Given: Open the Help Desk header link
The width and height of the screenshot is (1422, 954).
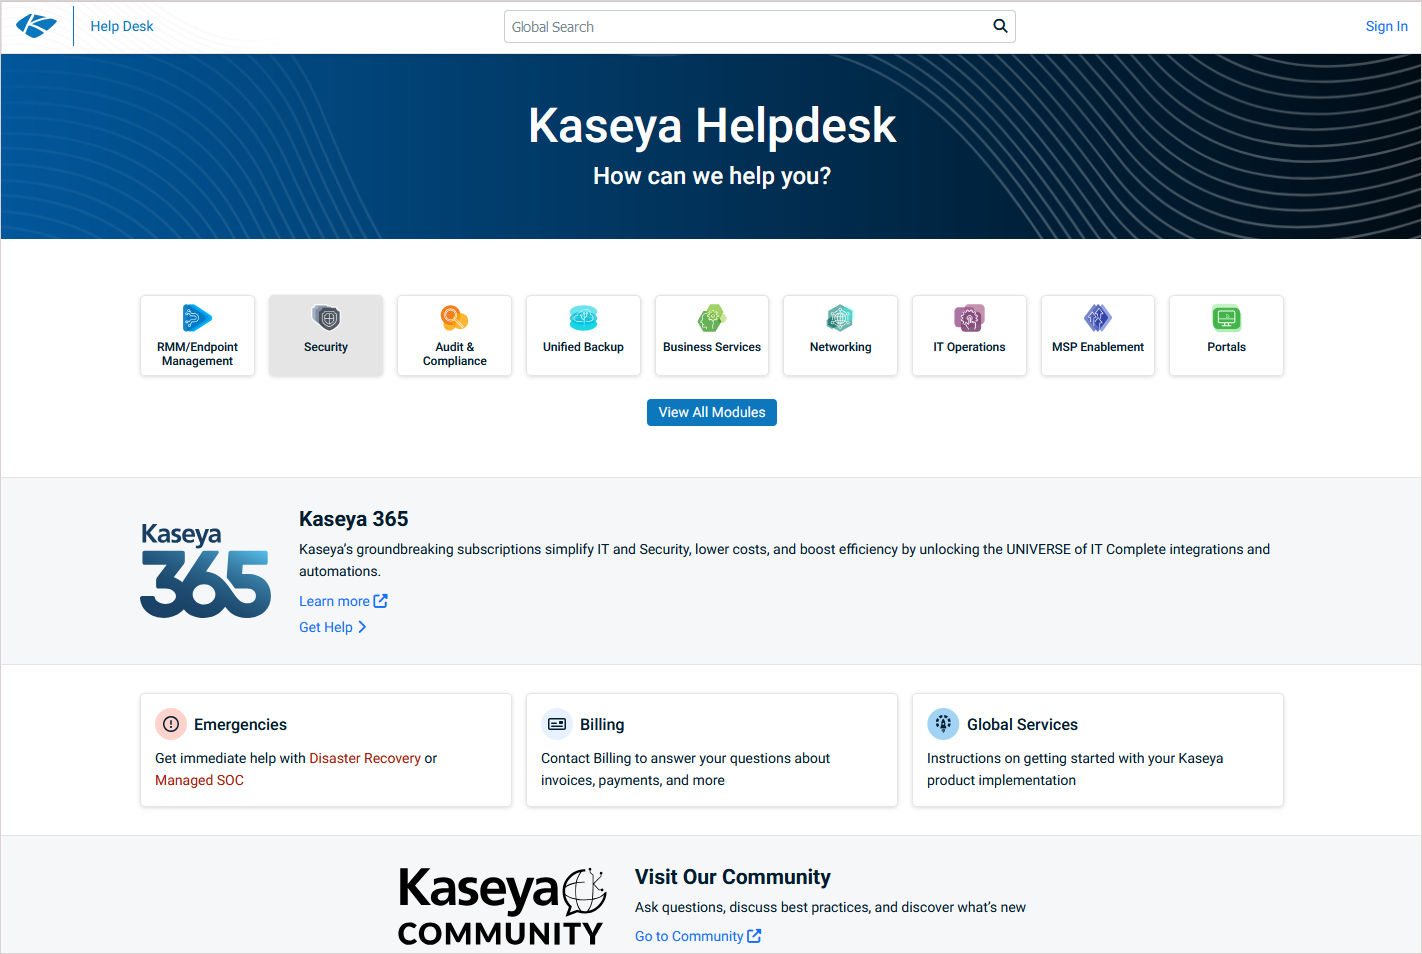Looking at the screenshot, I should tap(122, 26).
